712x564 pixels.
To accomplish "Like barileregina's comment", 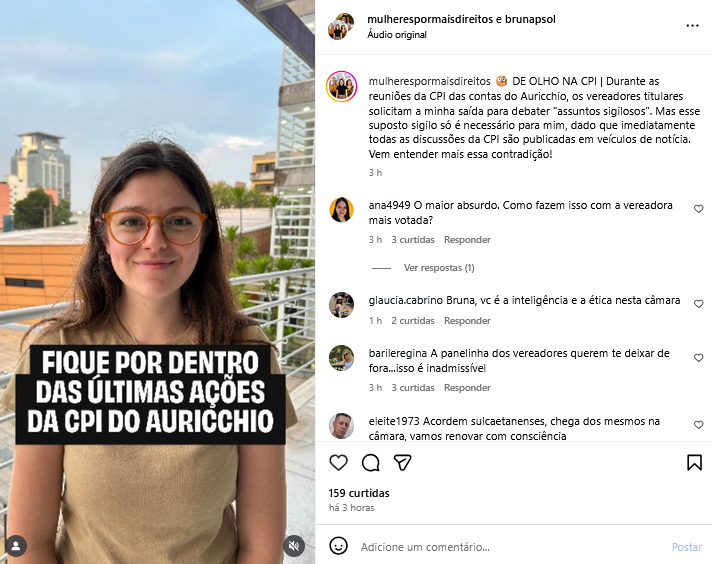I will (x=698, y=358).
